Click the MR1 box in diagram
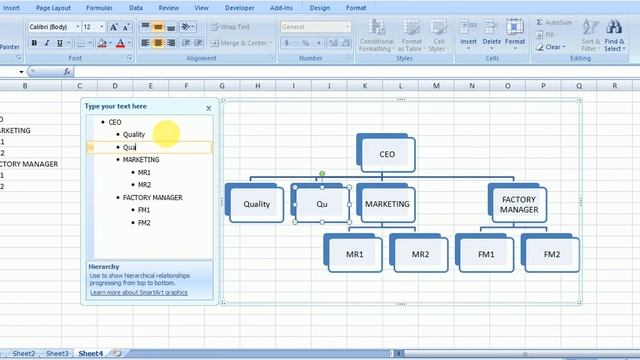This screenshot has width=640, height=360. (x=355, y=254)
